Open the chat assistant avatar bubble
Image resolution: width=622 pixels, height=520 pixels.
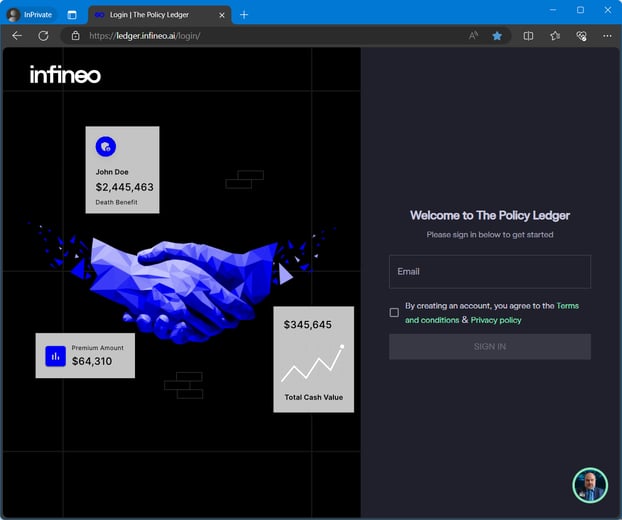point(590,485)
